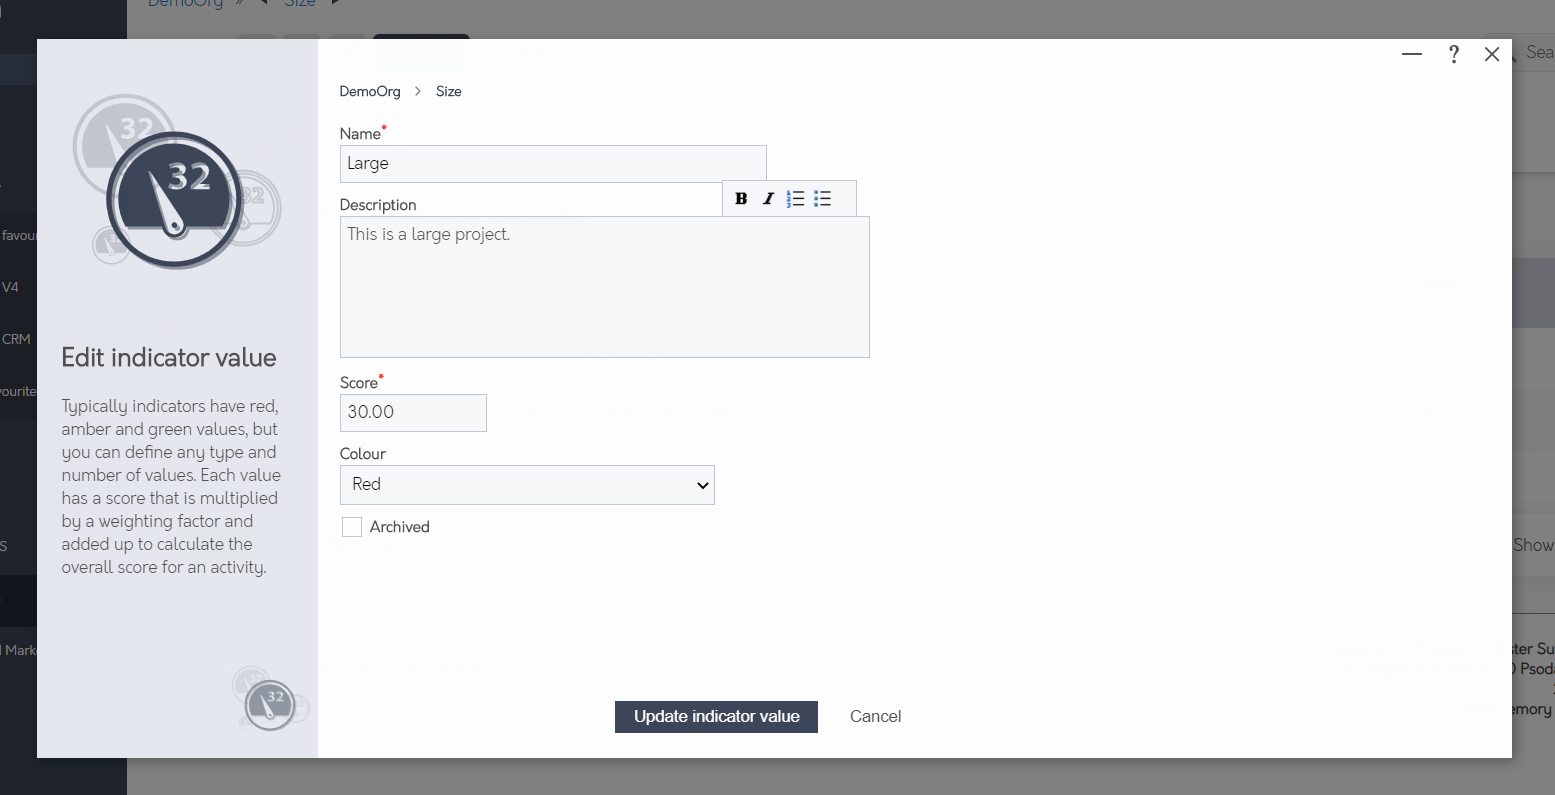Click inside the Name input field
Image resolution: width=1555 pixels, height=795 pixels.
pyautogui.click(x=553, y=162)
